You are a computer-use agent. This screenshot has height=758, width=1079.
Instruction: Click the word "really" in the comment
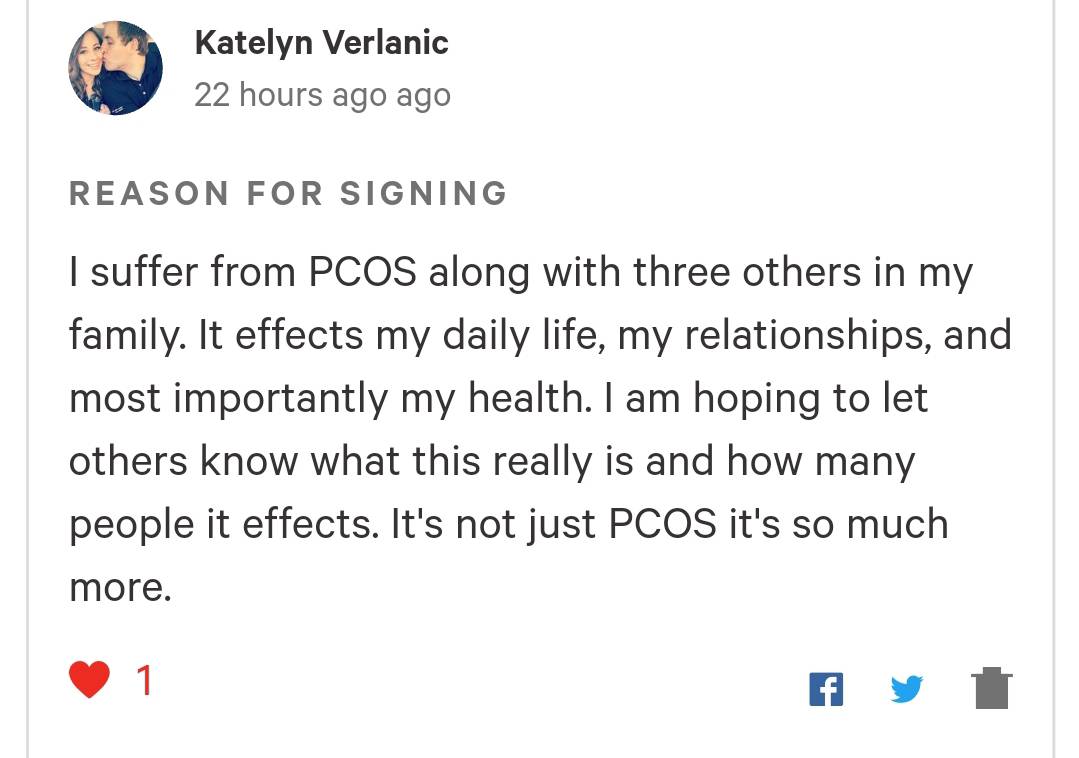[542, 462]
